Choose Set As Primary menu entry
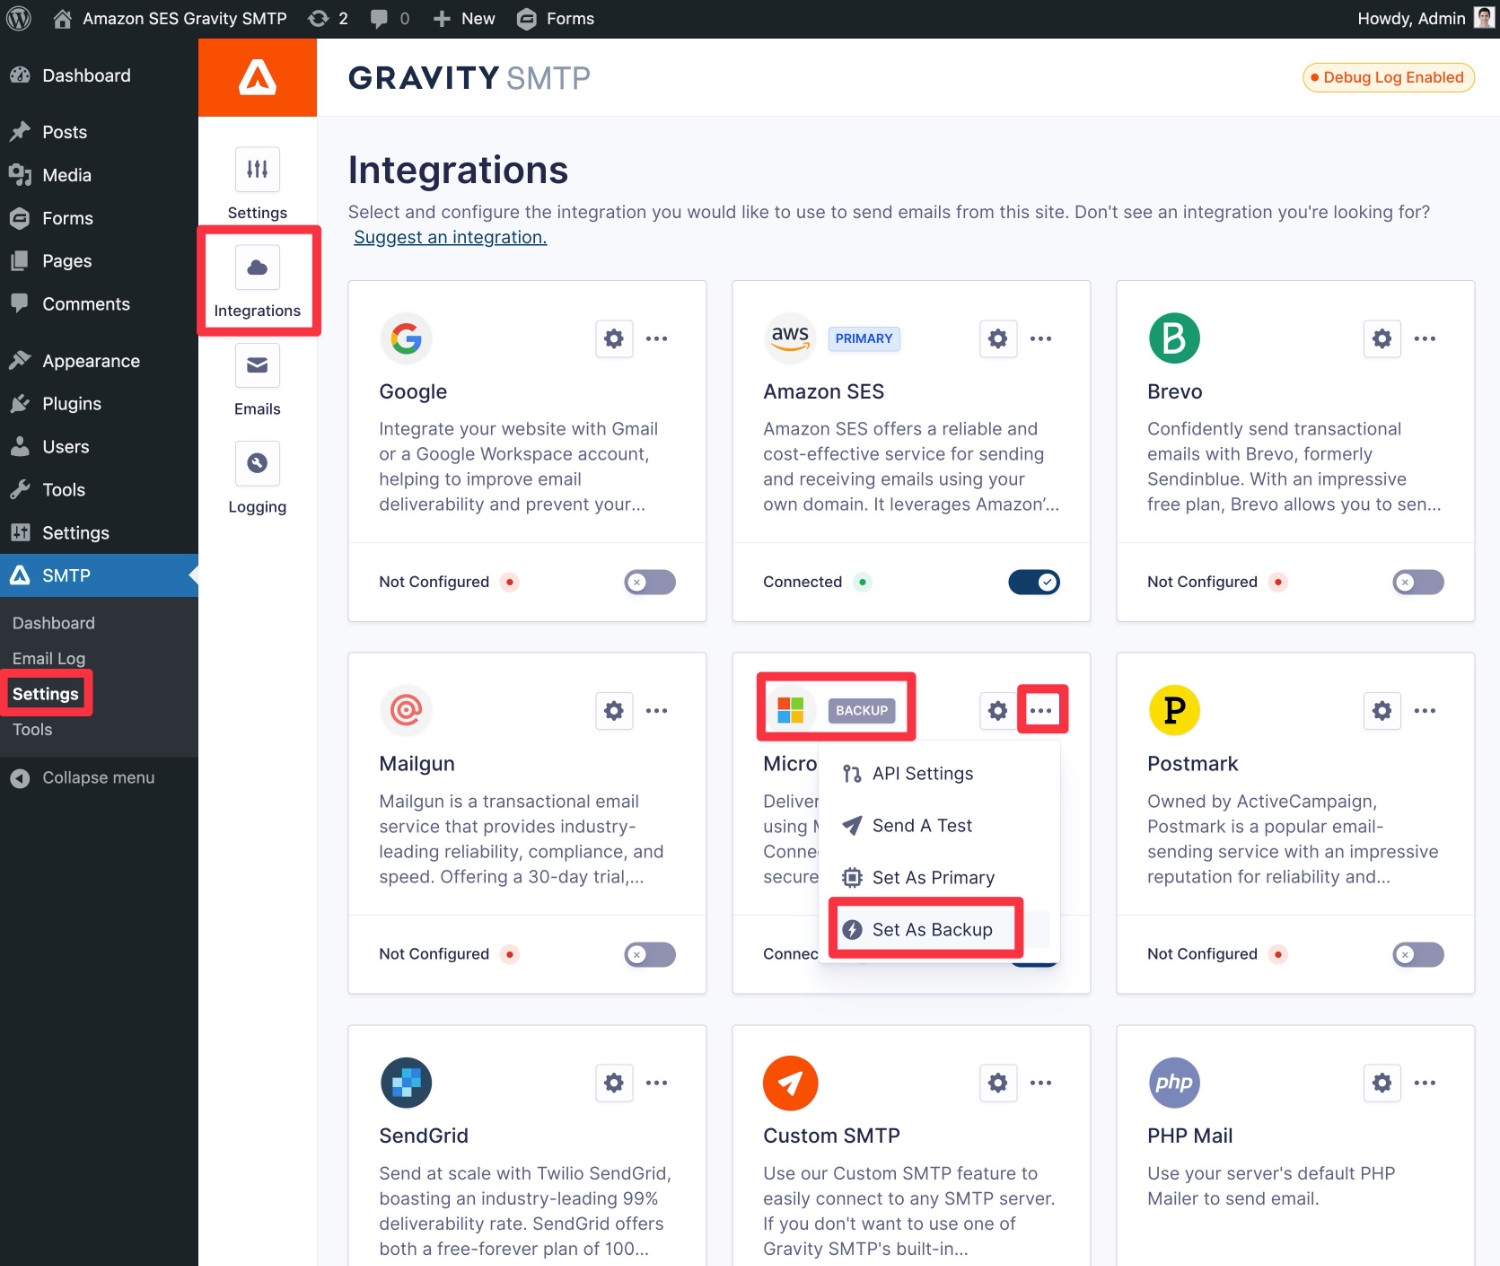The image size is (1500, 1266). click(939, 878)
